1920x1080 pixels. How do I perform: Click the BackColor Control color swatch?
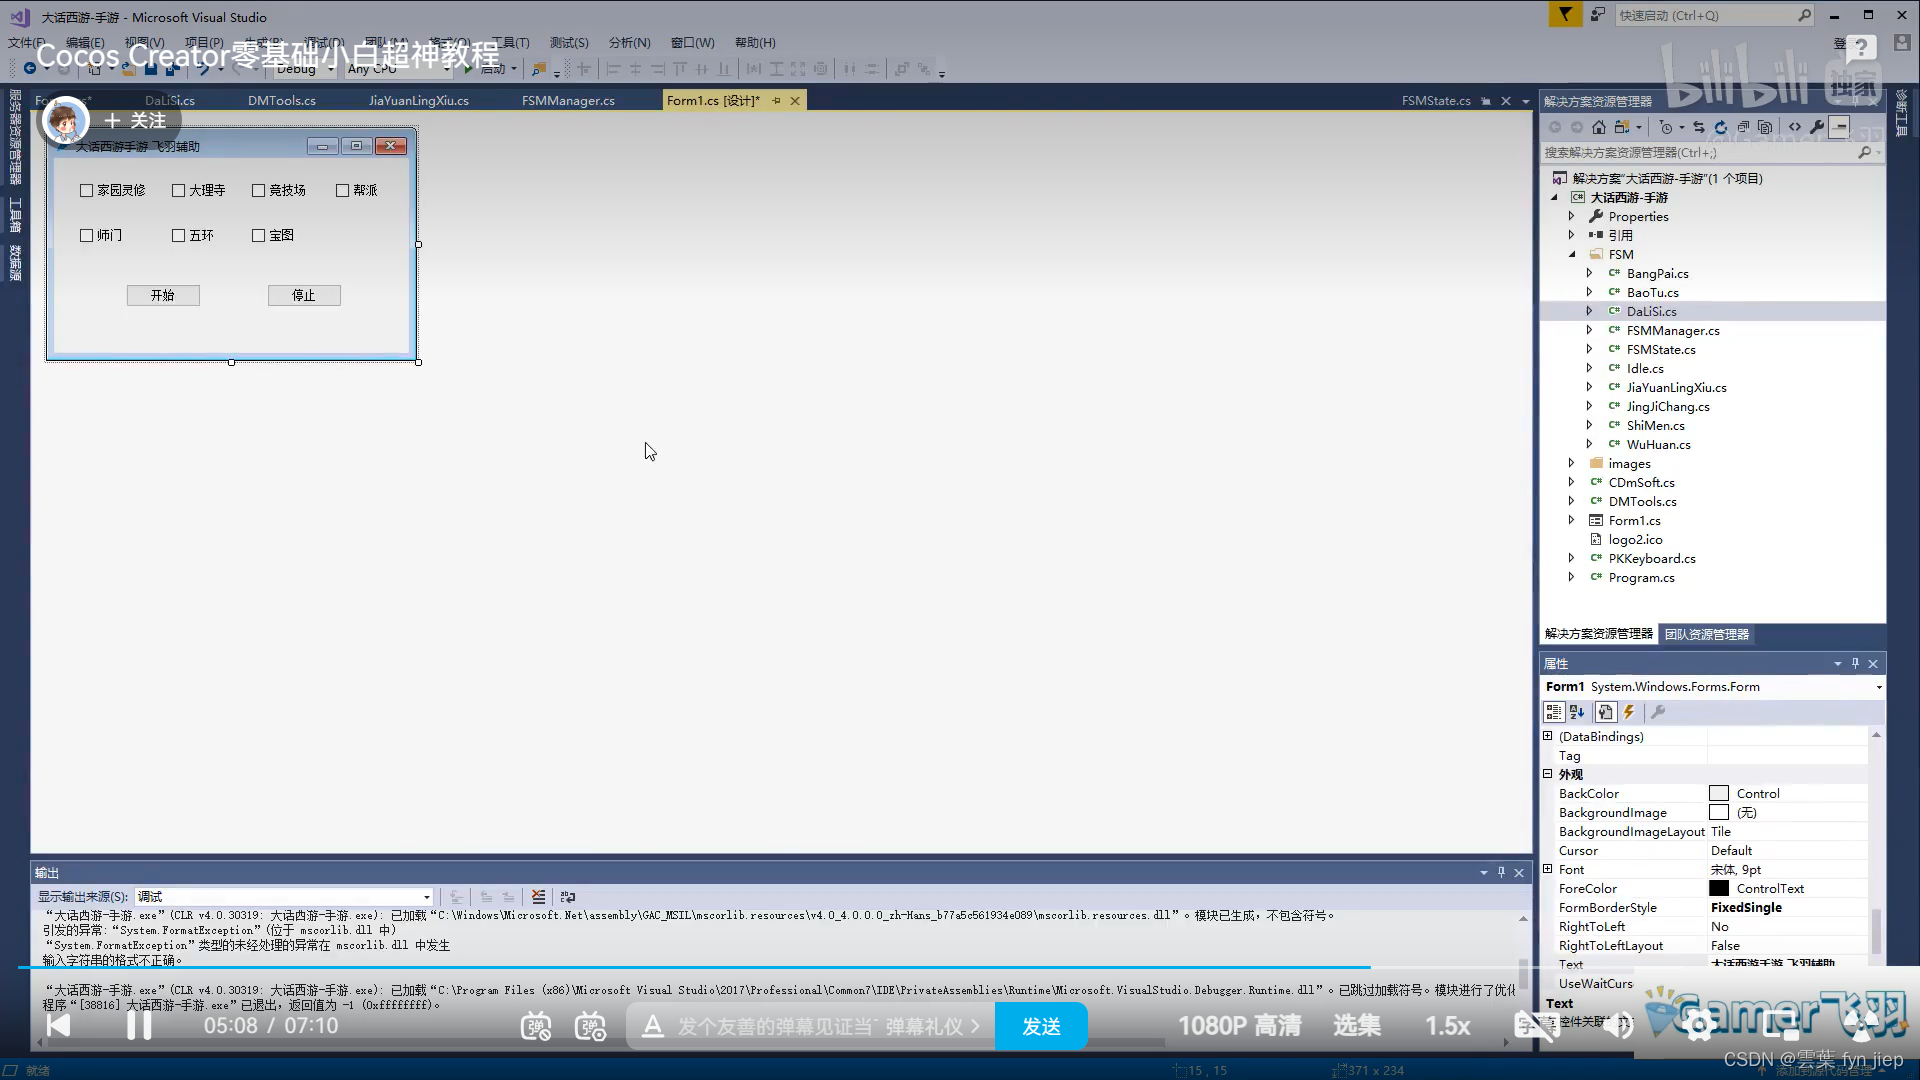[1719, 793]
